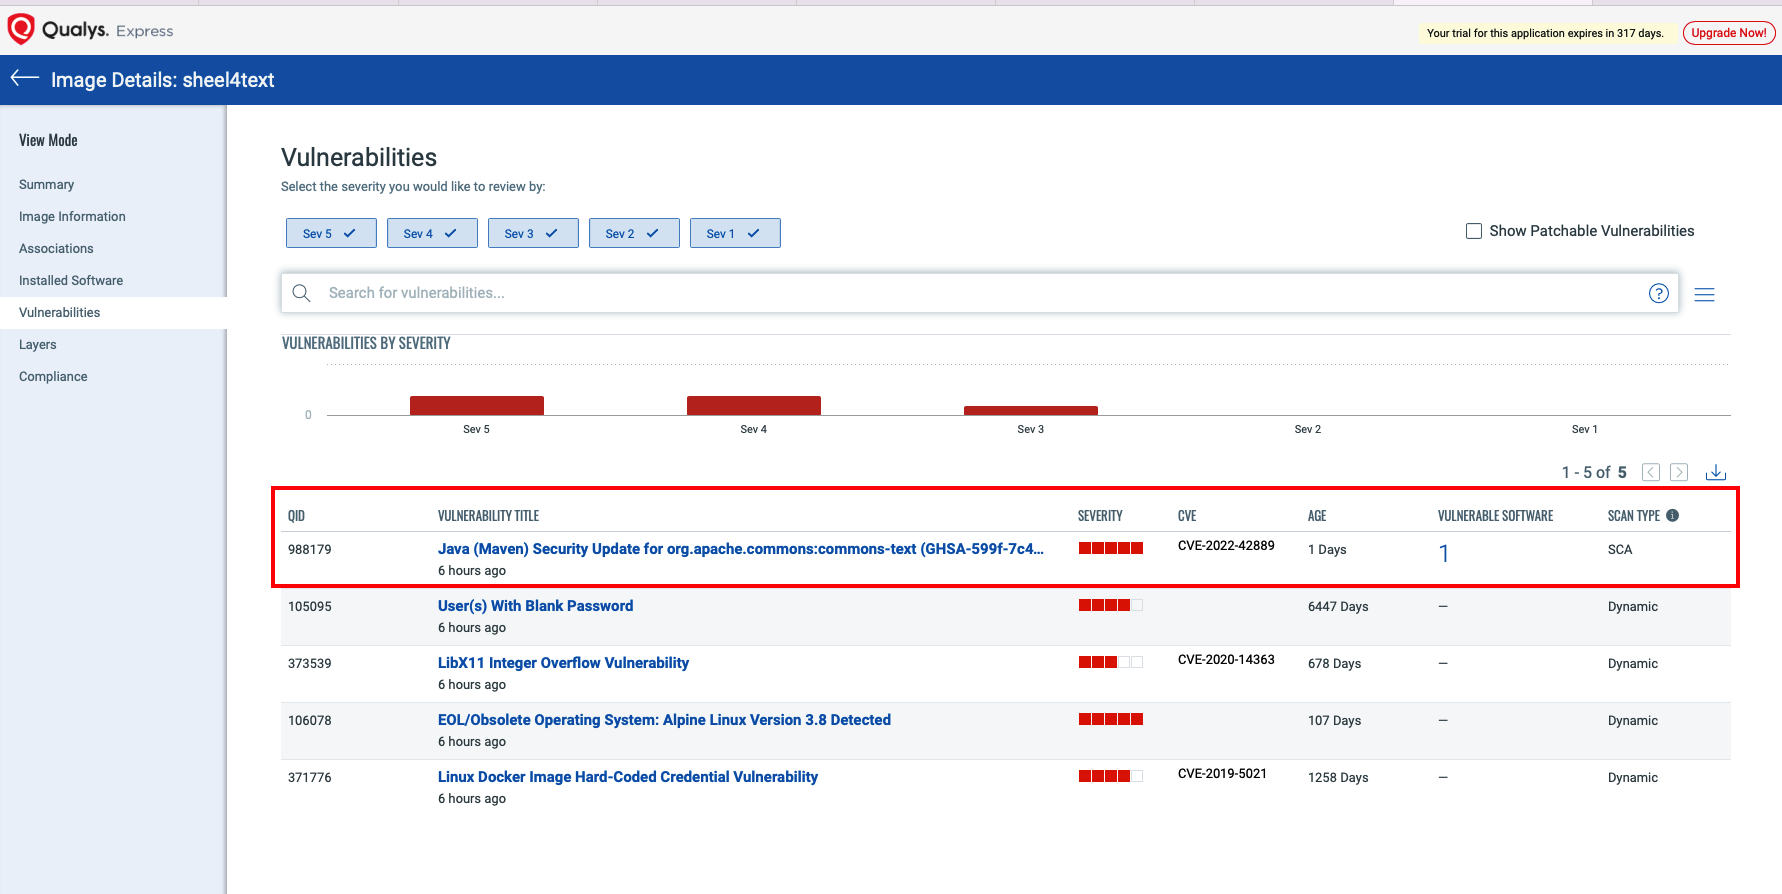Click the QID column header
The height and width of the screenshot is (894, 1782).
[296, 516]
